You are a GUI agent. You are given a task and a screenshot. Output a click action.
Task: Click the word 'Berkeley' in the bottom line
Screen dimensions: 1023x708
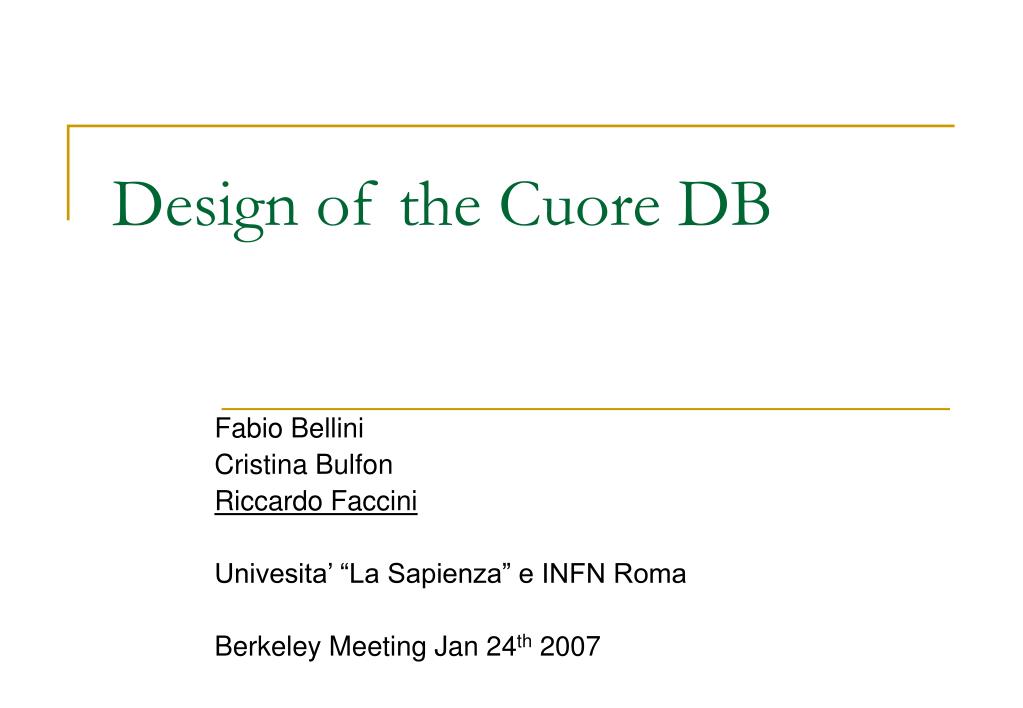267,647
